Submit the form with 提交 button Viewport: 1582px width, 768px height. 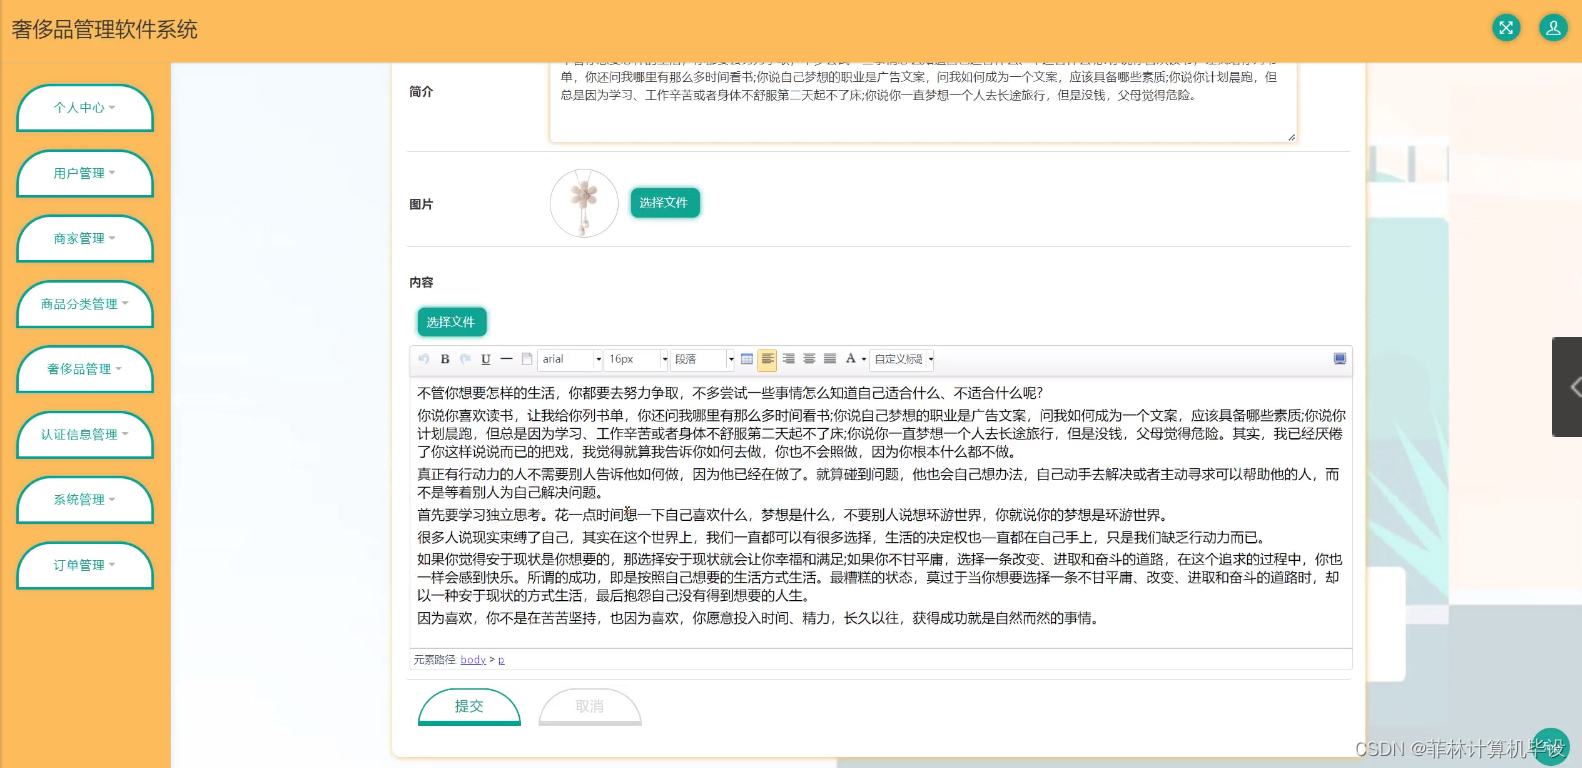[469, 706]
